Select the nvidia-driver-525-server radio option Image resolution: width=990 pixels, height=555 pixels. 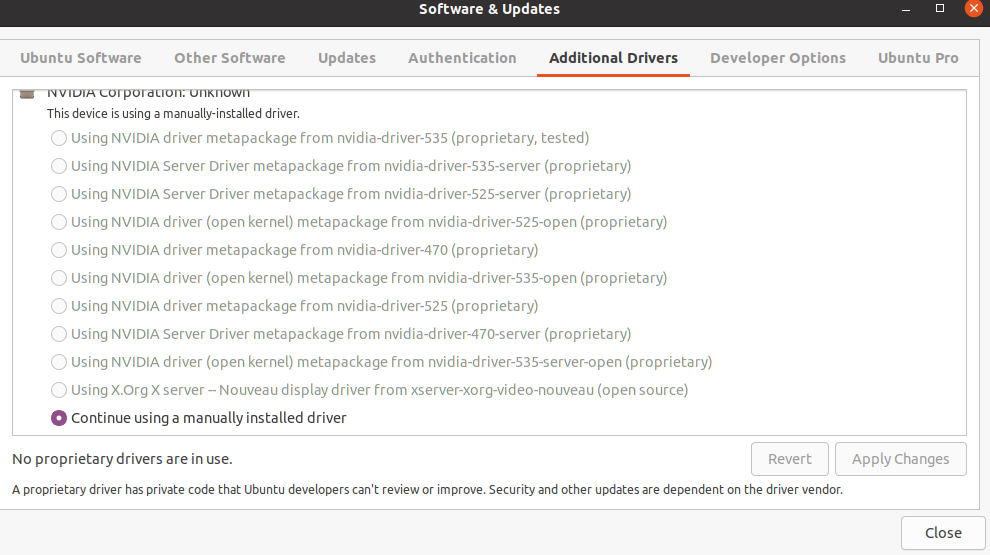coord(59,194)
